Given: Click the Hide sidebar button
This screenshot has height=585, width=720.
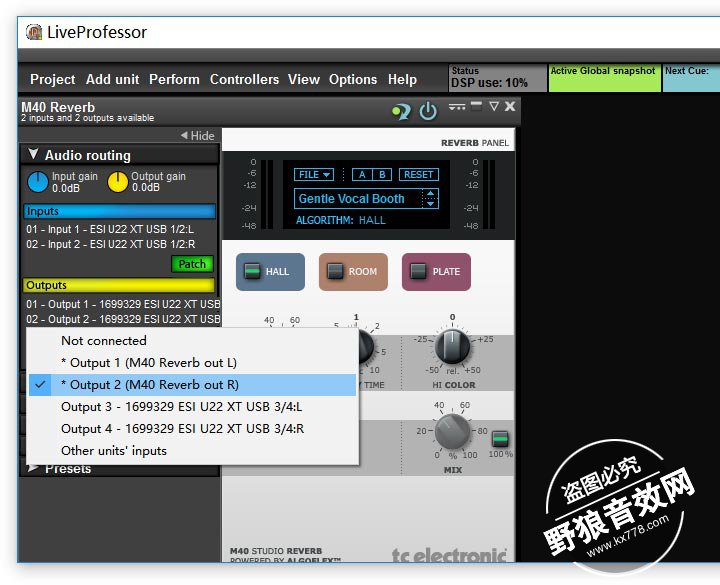Looking at the screenshot, I should tap(197, 135).
